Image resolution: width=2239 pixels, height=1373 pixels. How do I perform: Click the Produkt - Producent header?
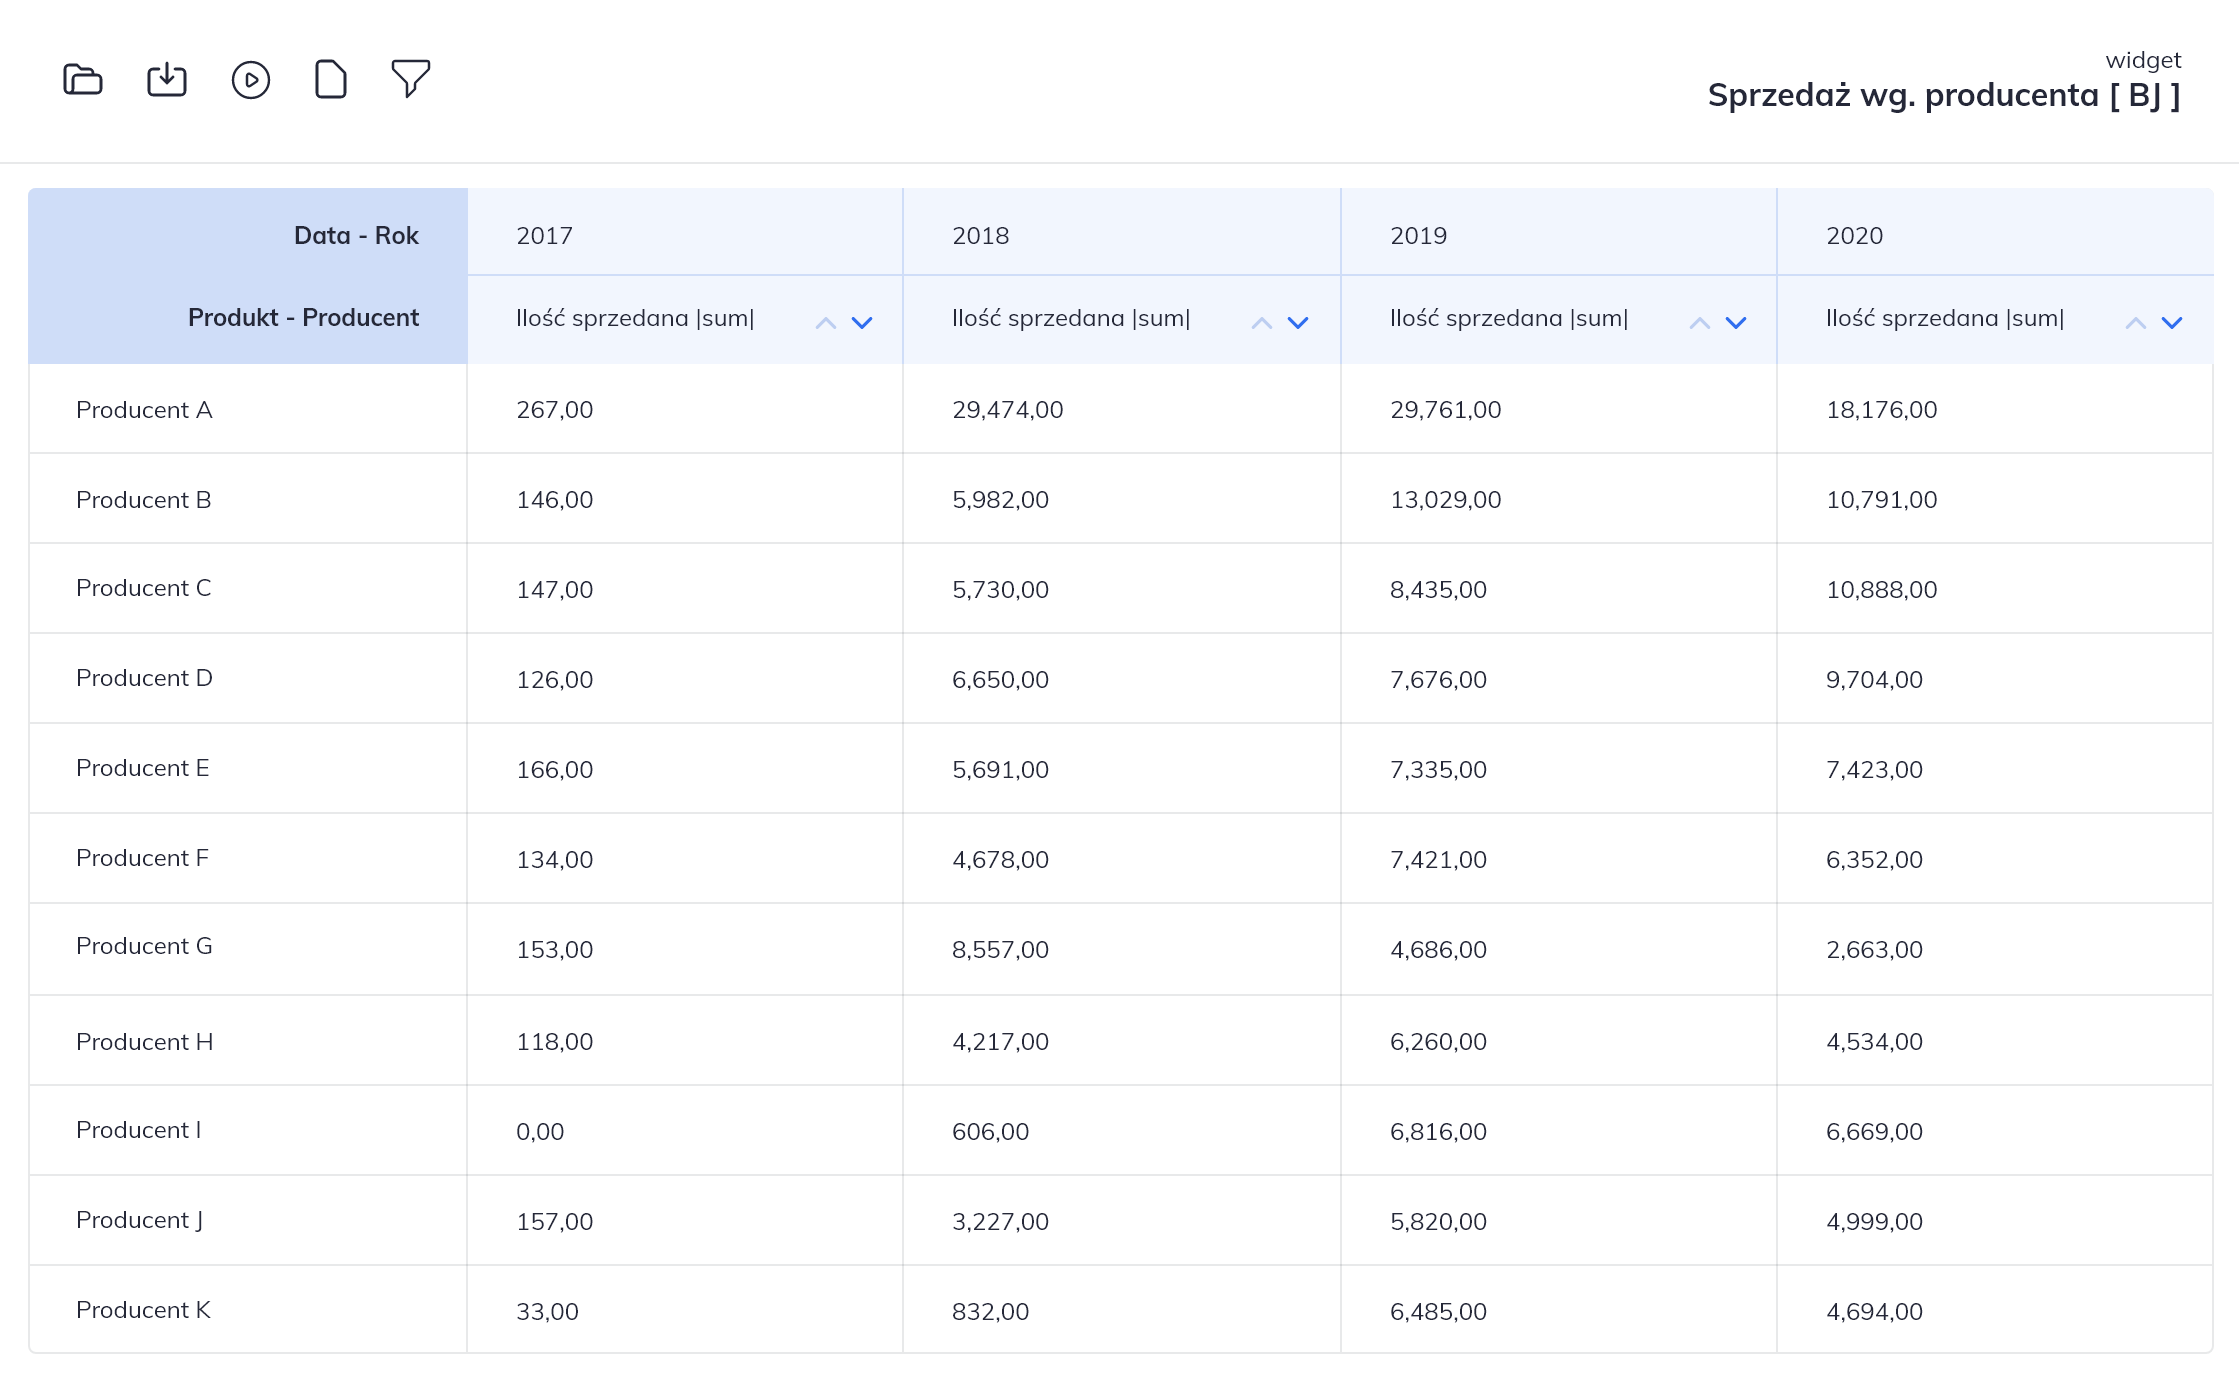tap(303, 317)
